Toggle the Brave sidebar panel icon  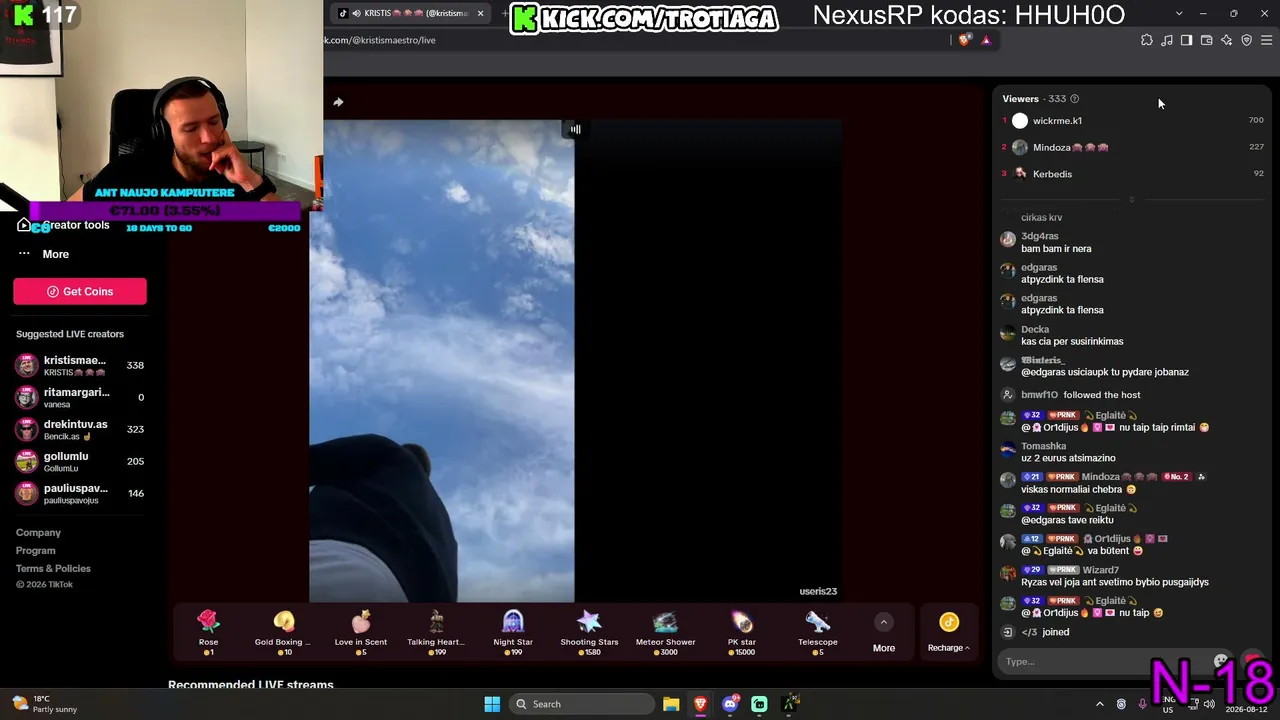[x=1186, y=40]
